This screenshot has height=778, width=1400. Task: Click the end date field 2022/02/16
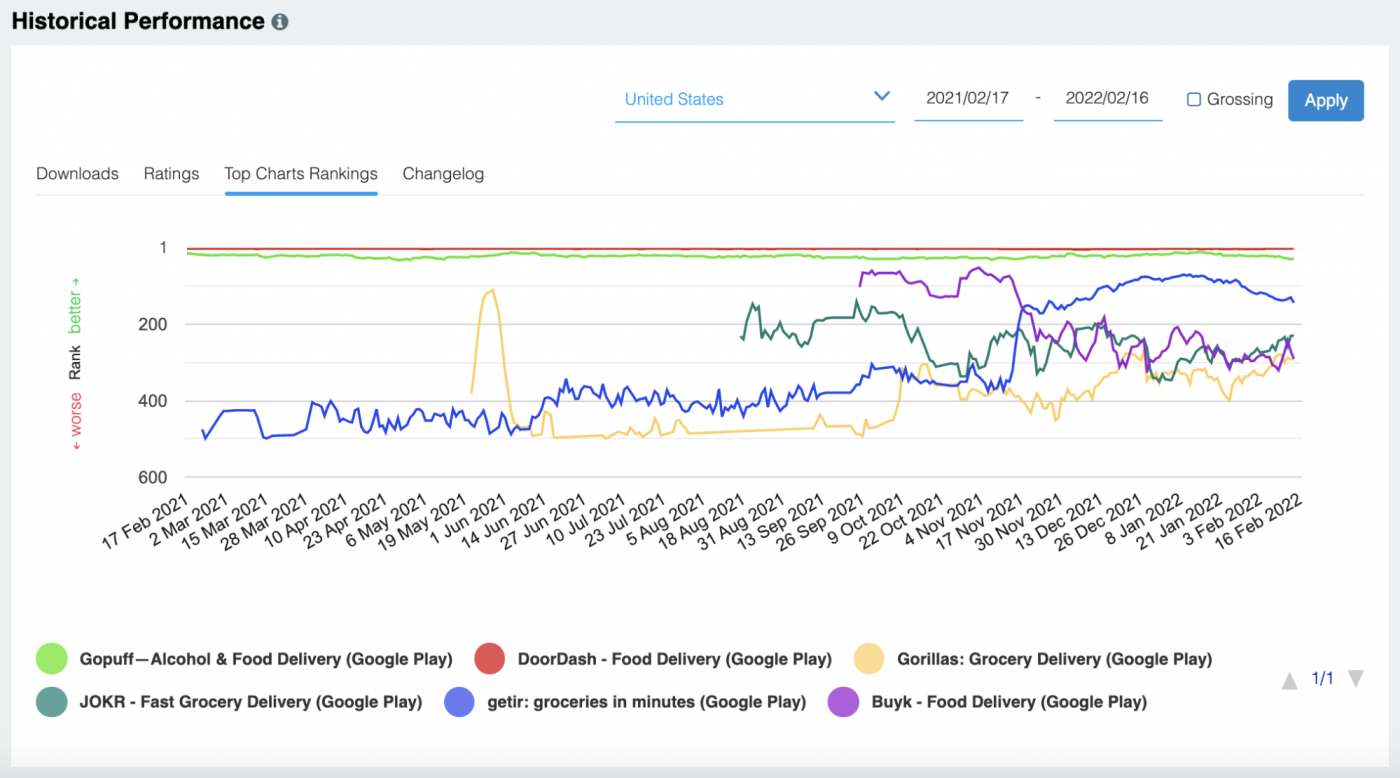point(1107,99)
